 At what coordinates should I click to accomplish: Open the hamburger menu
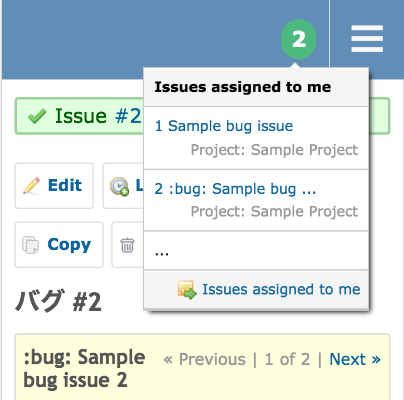pyautogui.click(x=367, y=39)
